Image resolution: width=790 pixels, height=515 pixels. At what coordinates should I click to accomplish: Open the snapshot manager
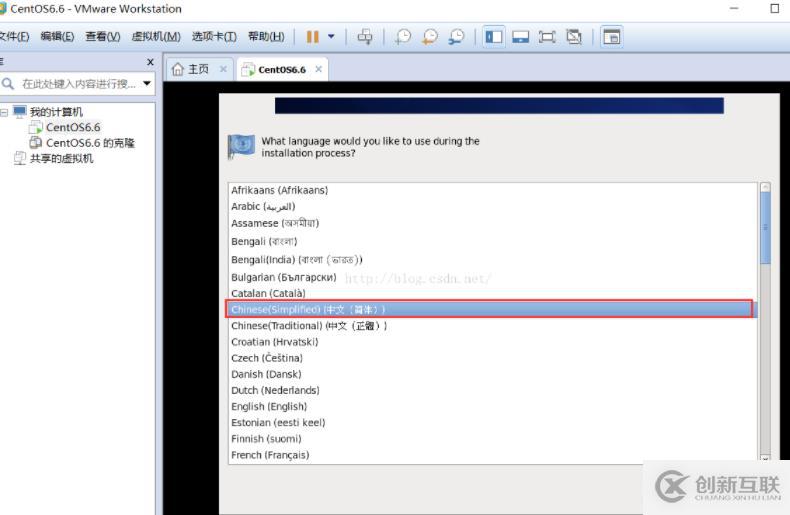coord(456,37)
